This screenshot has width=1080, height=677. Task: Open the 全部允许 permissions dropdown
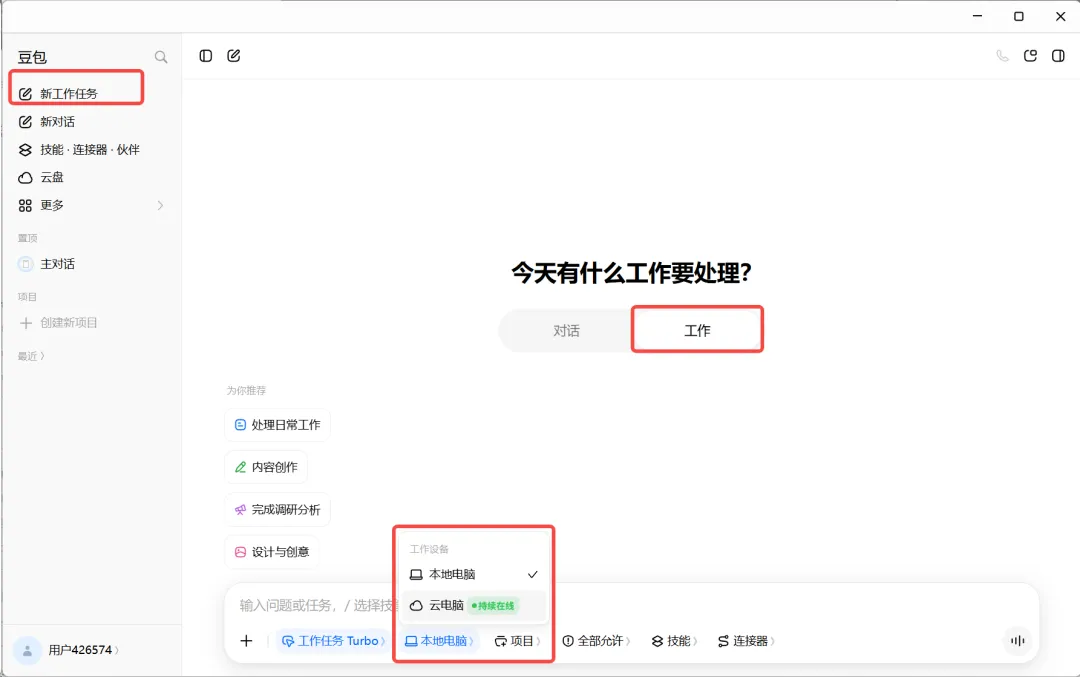(596, 641)
